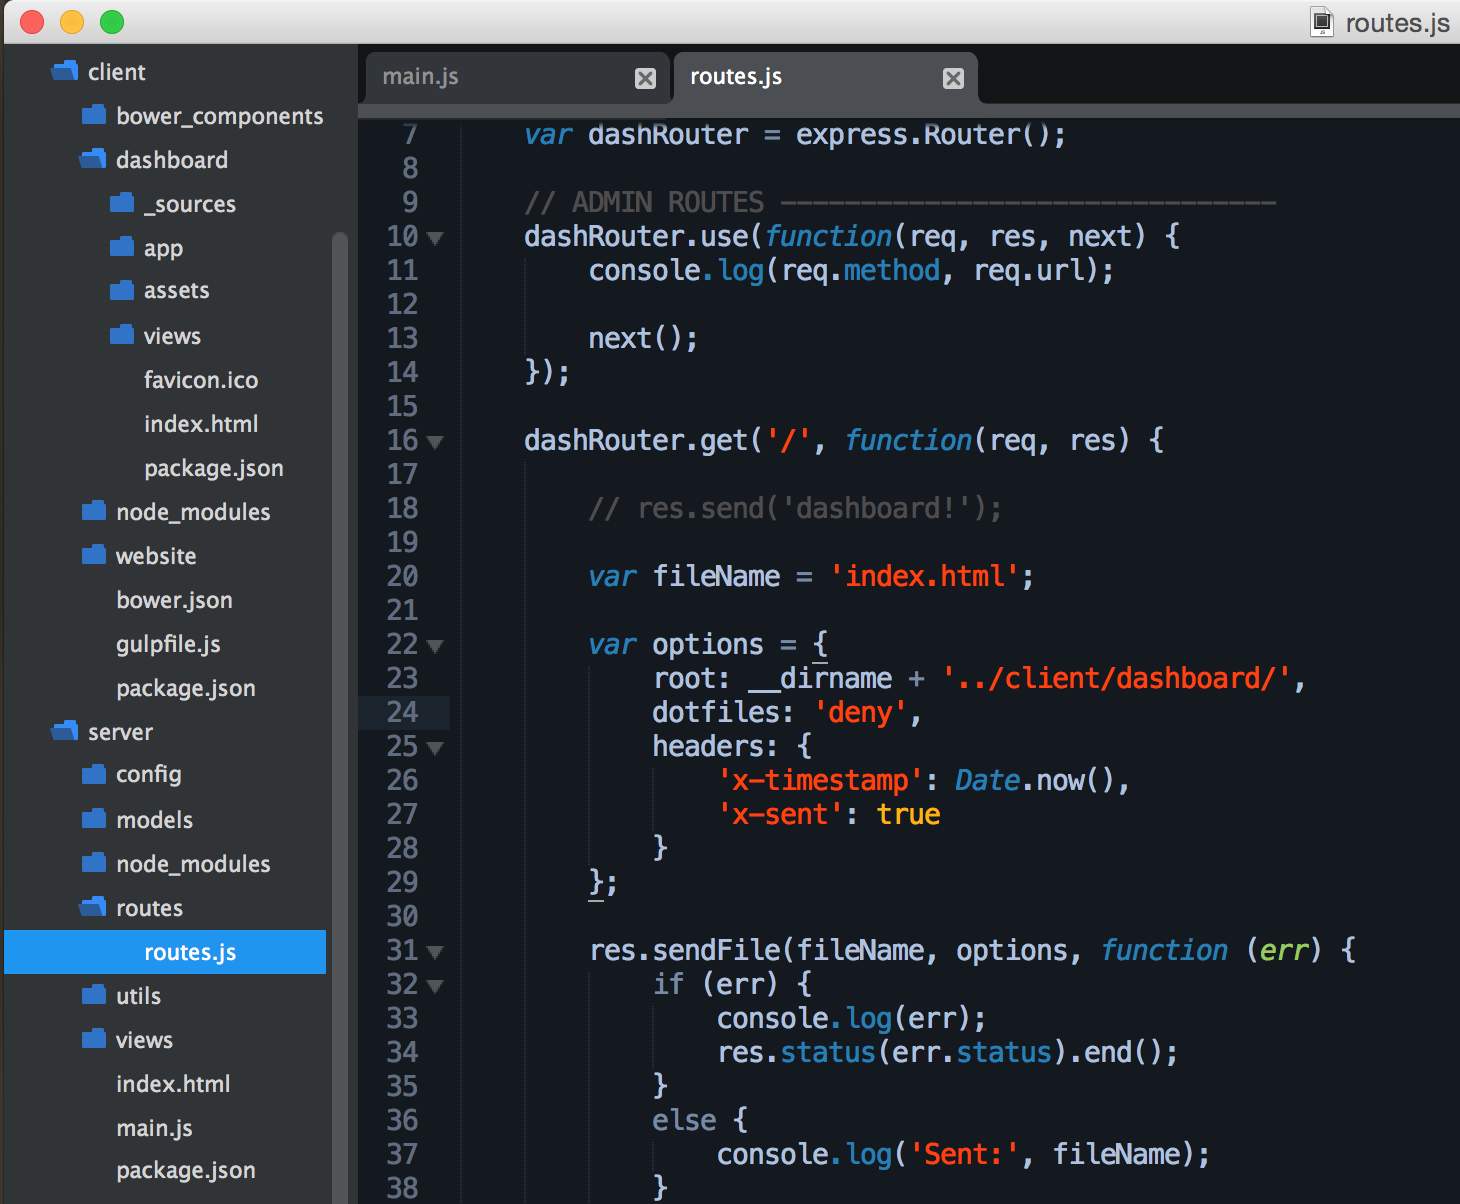Click the dashboard folder icon
This screenshot has height=1204, width=1460.
click(x=93, y=159)
